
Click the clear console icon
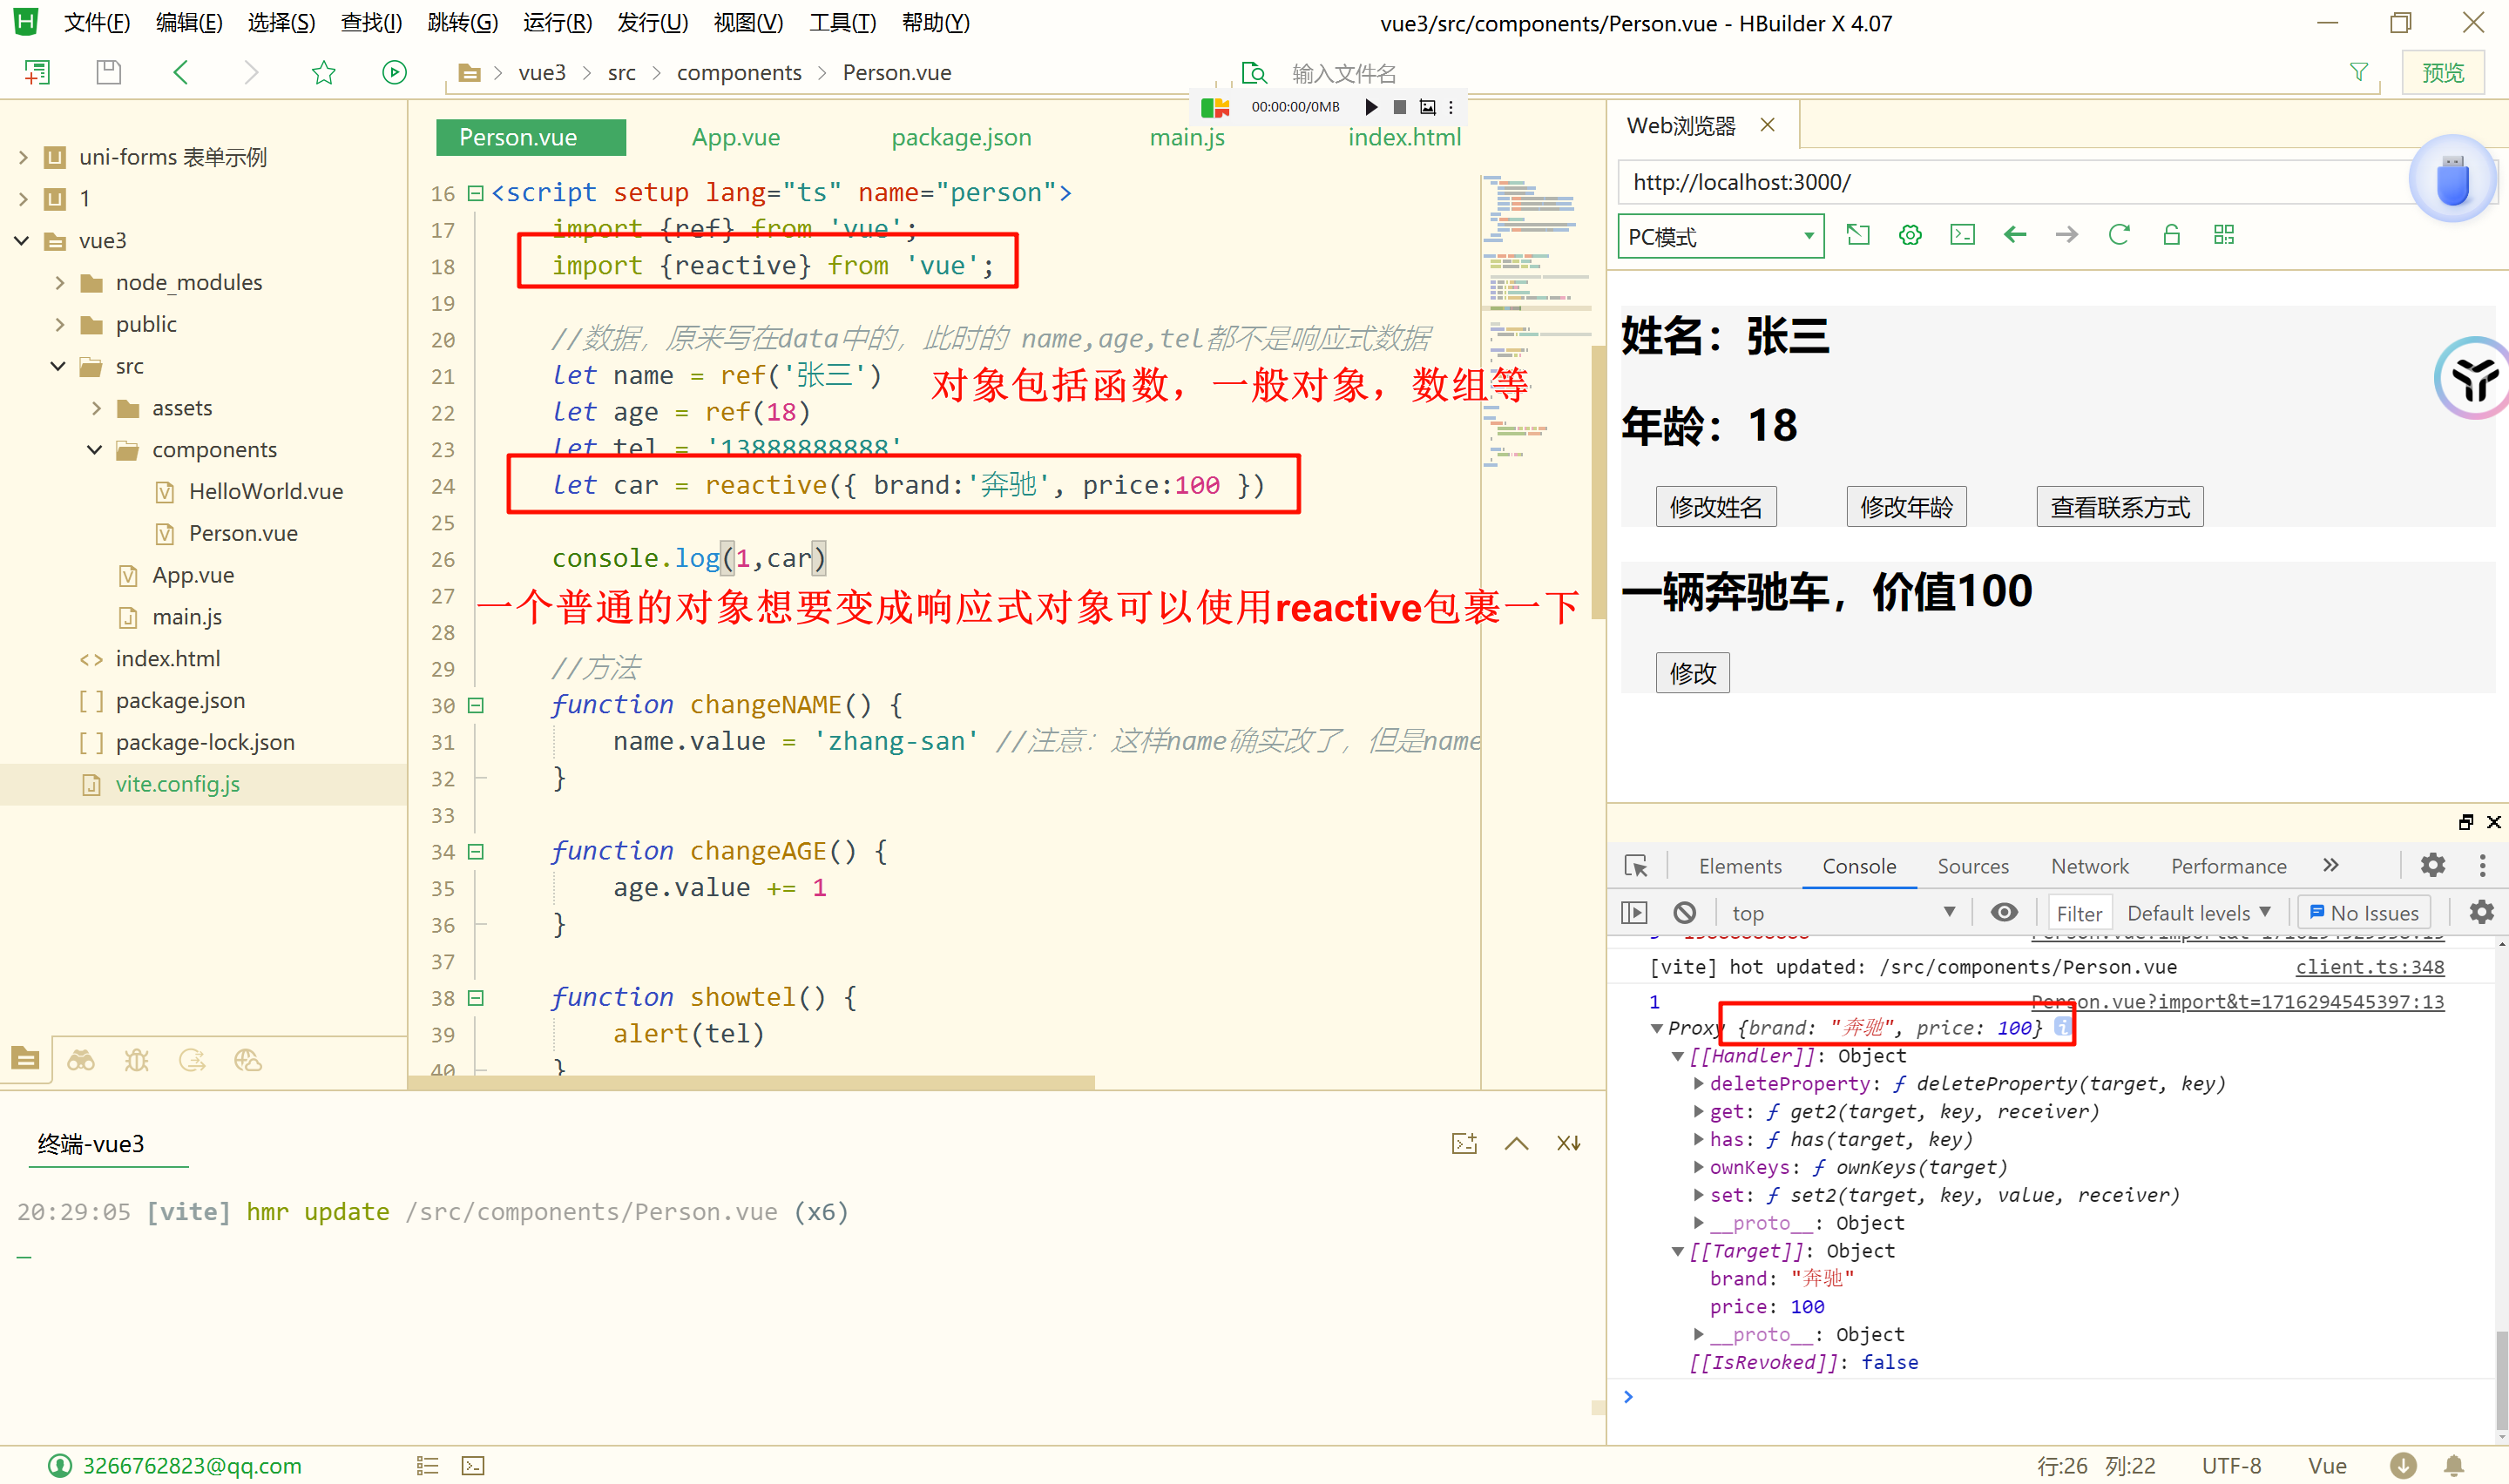pos(1684,912)
